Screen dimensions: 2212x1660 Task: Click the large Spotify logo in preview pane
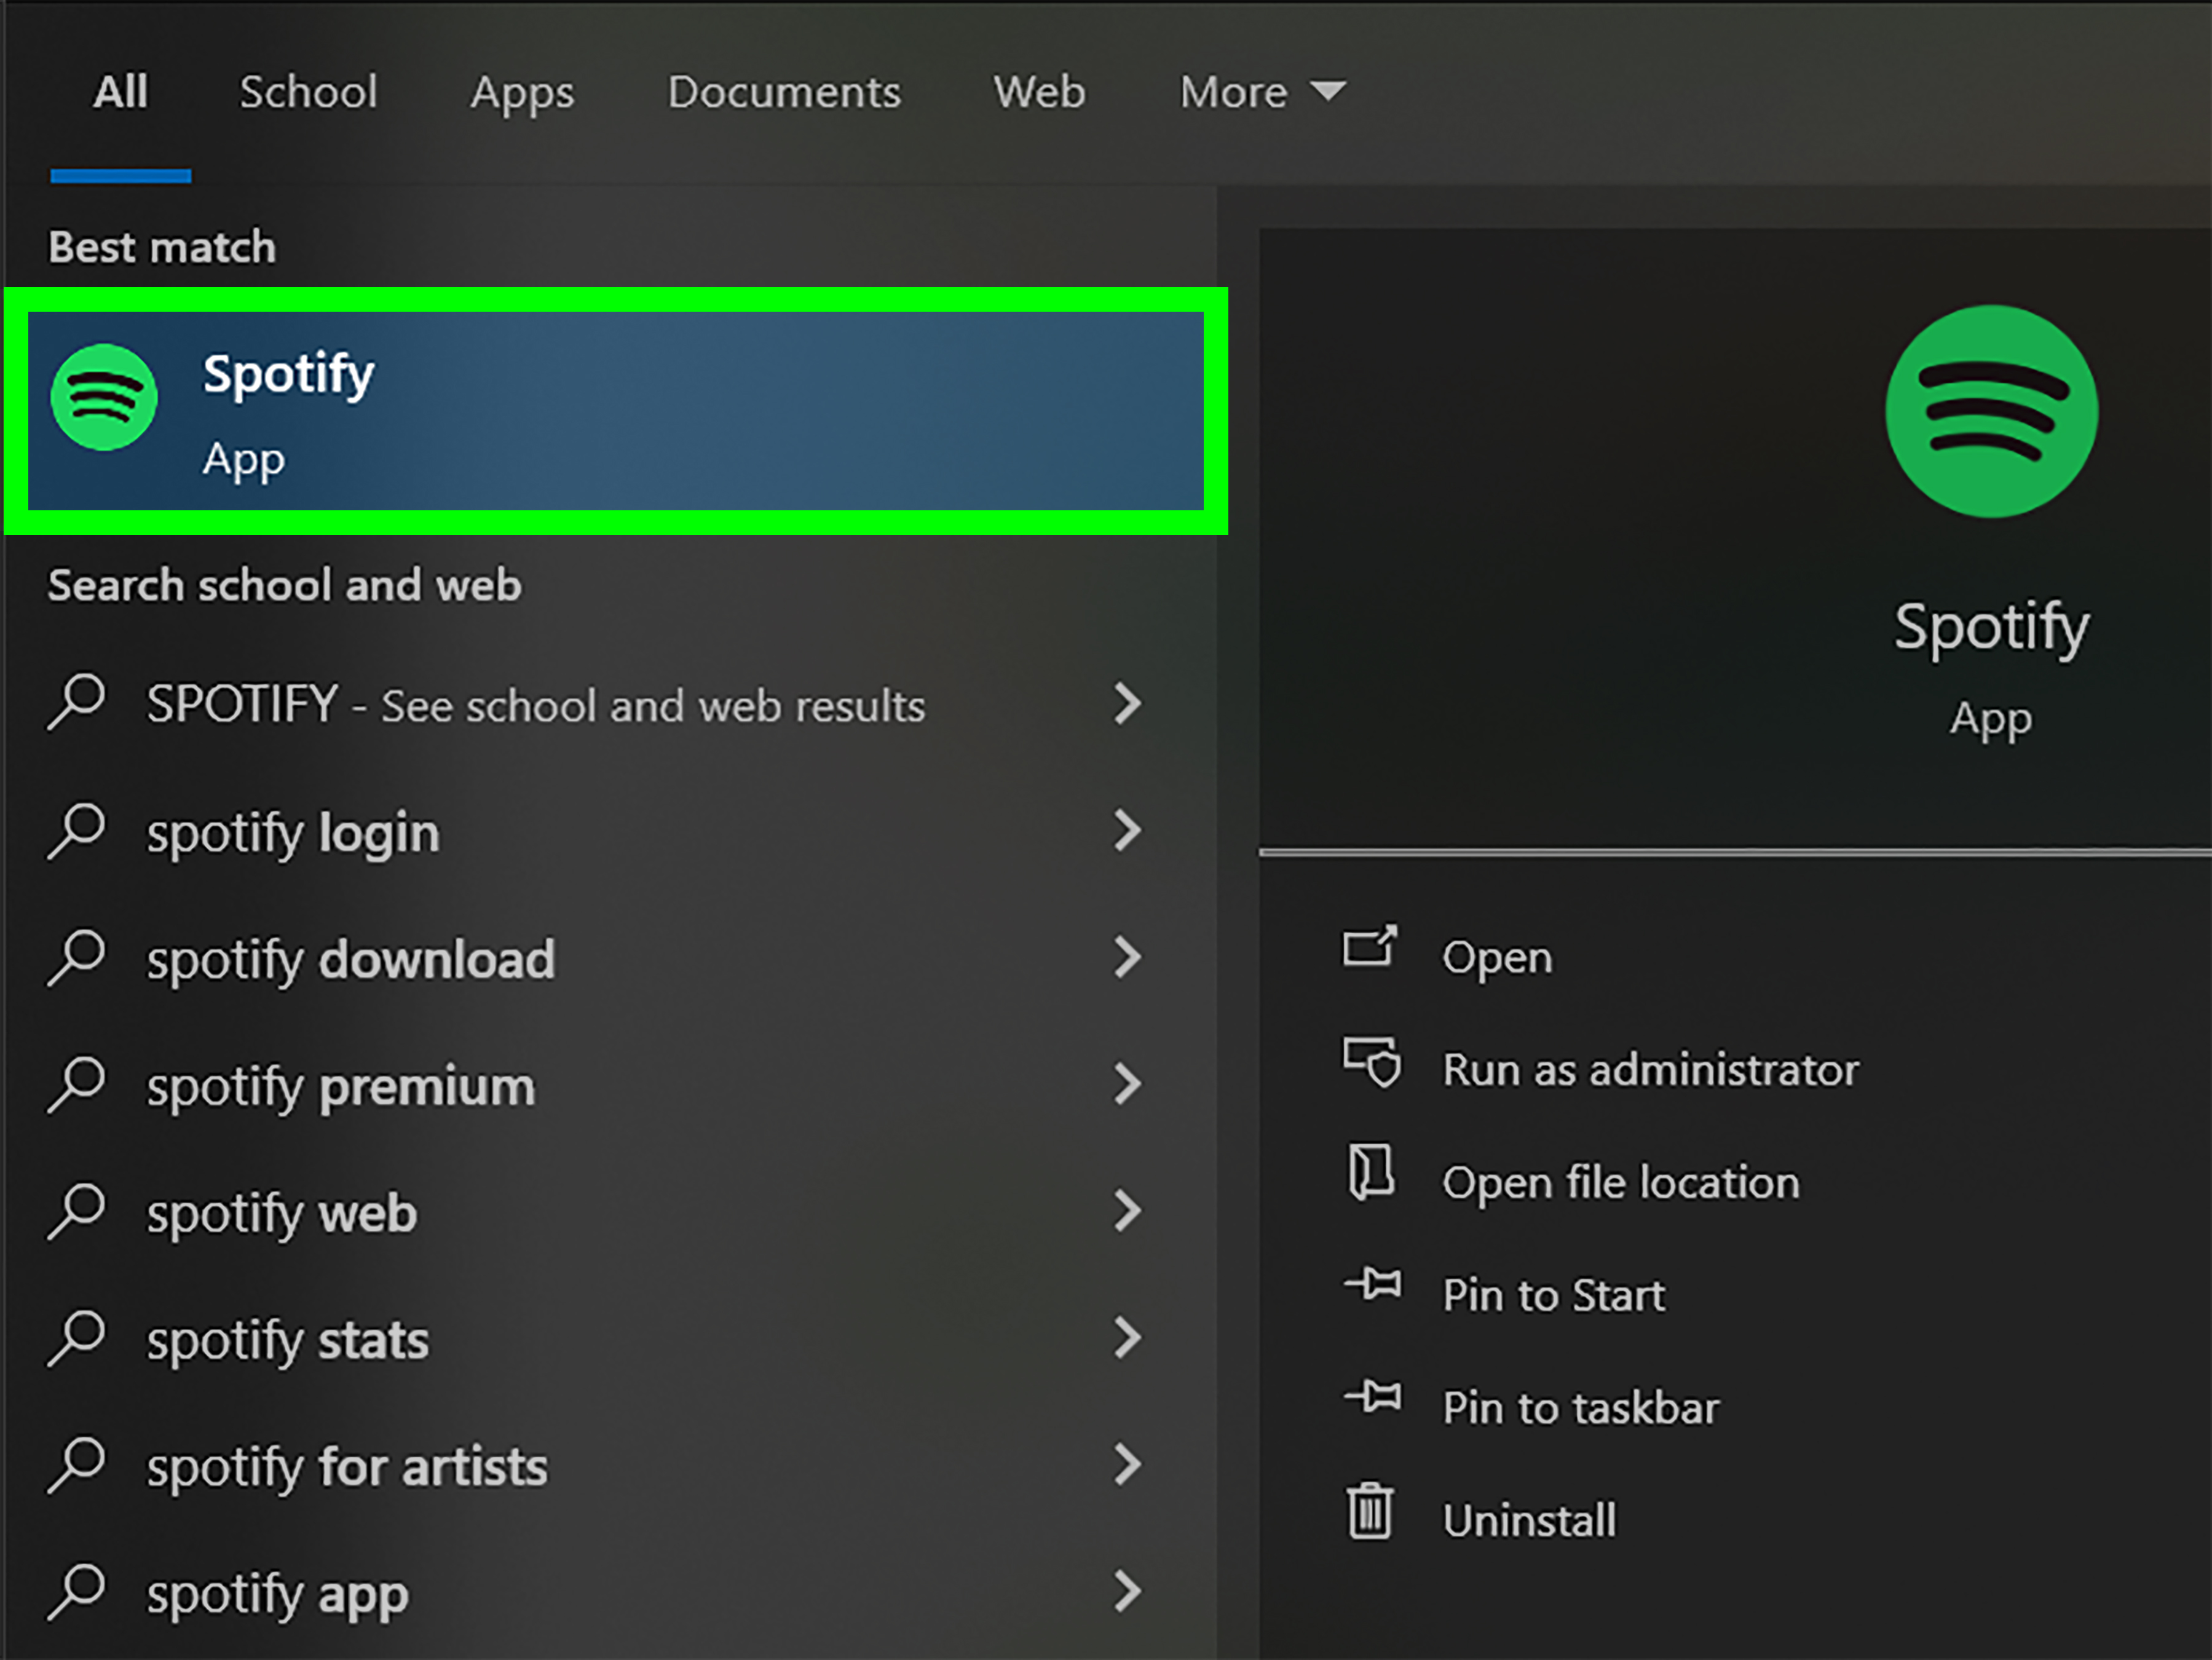pyautogui.click(x=1991, y=411)
